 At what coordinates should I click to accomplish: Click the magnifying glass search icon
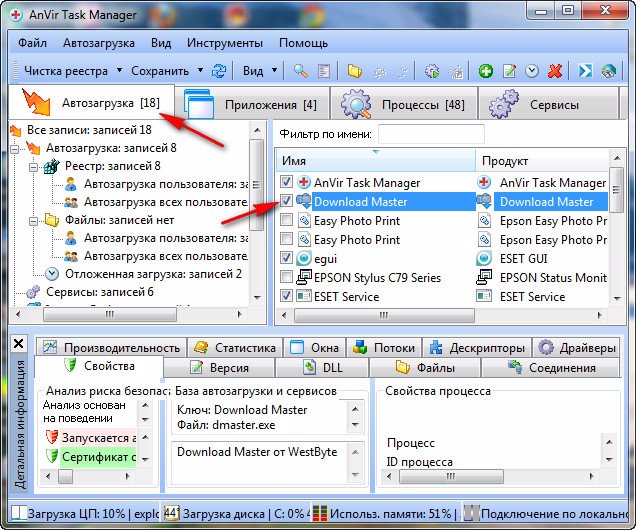301,71
